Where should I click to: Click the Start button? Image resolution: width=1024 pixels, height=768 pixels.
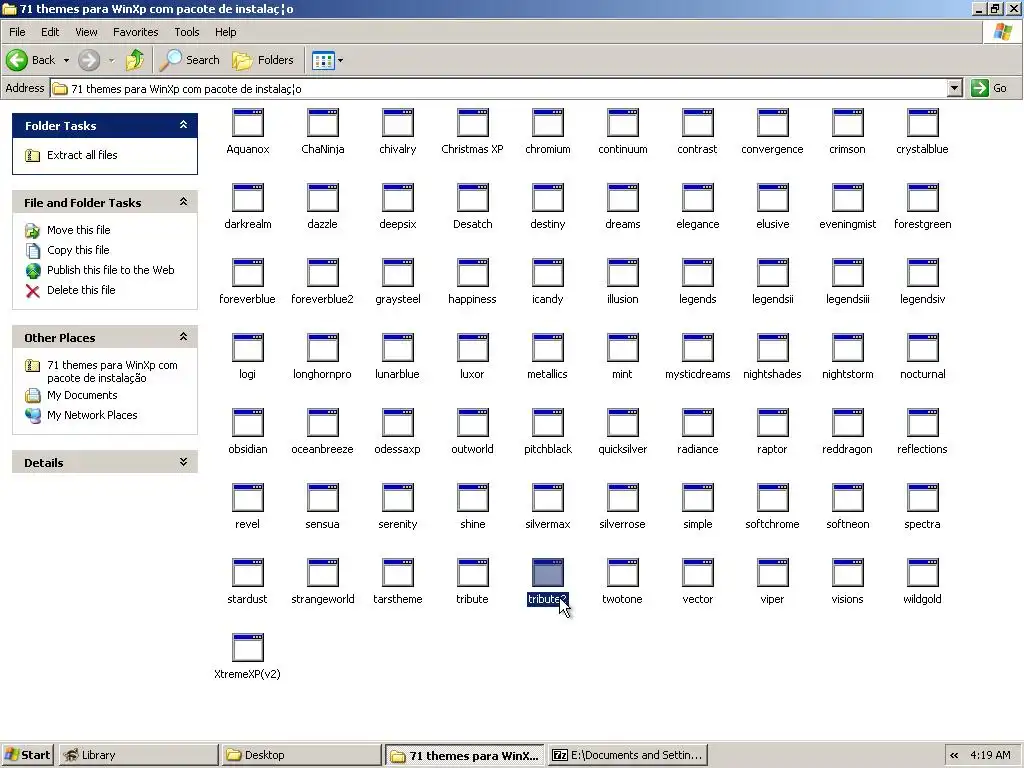point(27,755)
